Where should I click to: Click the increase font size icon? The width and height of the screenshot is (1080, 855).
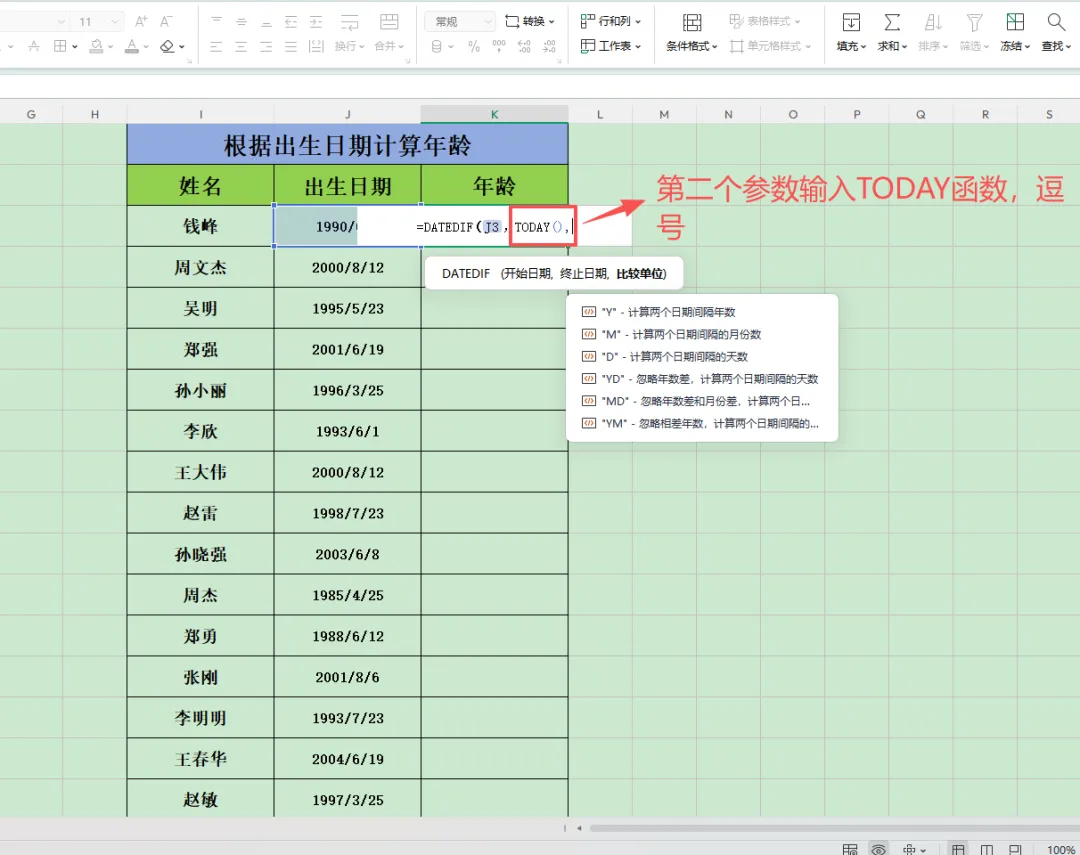(141, 21)
